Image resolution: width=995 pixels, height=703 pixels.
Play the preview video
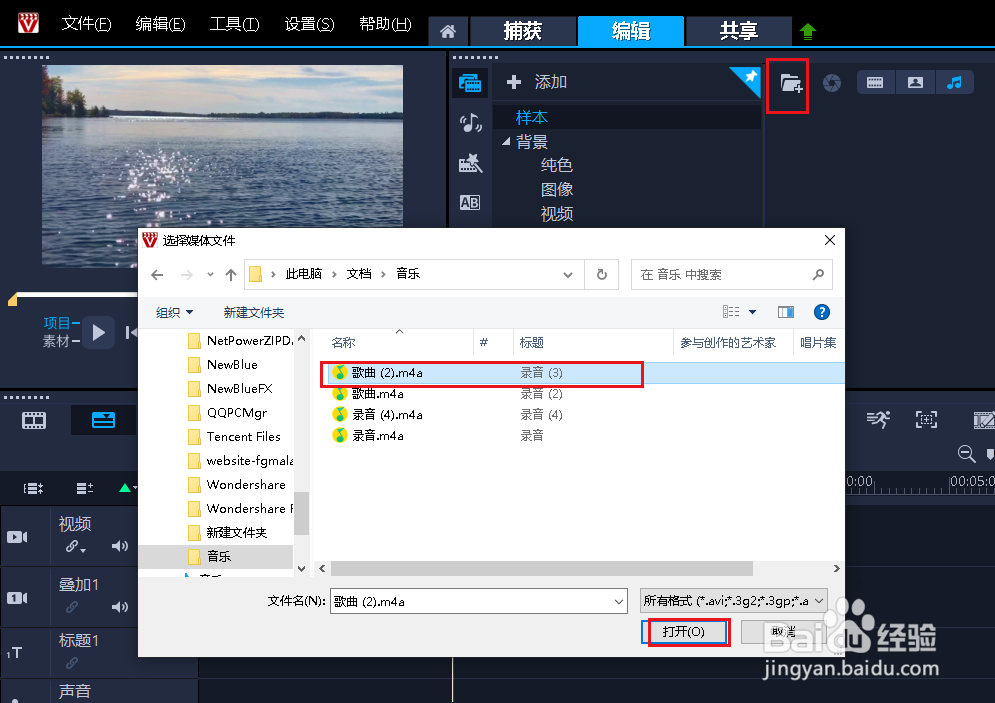click(98, 332)
